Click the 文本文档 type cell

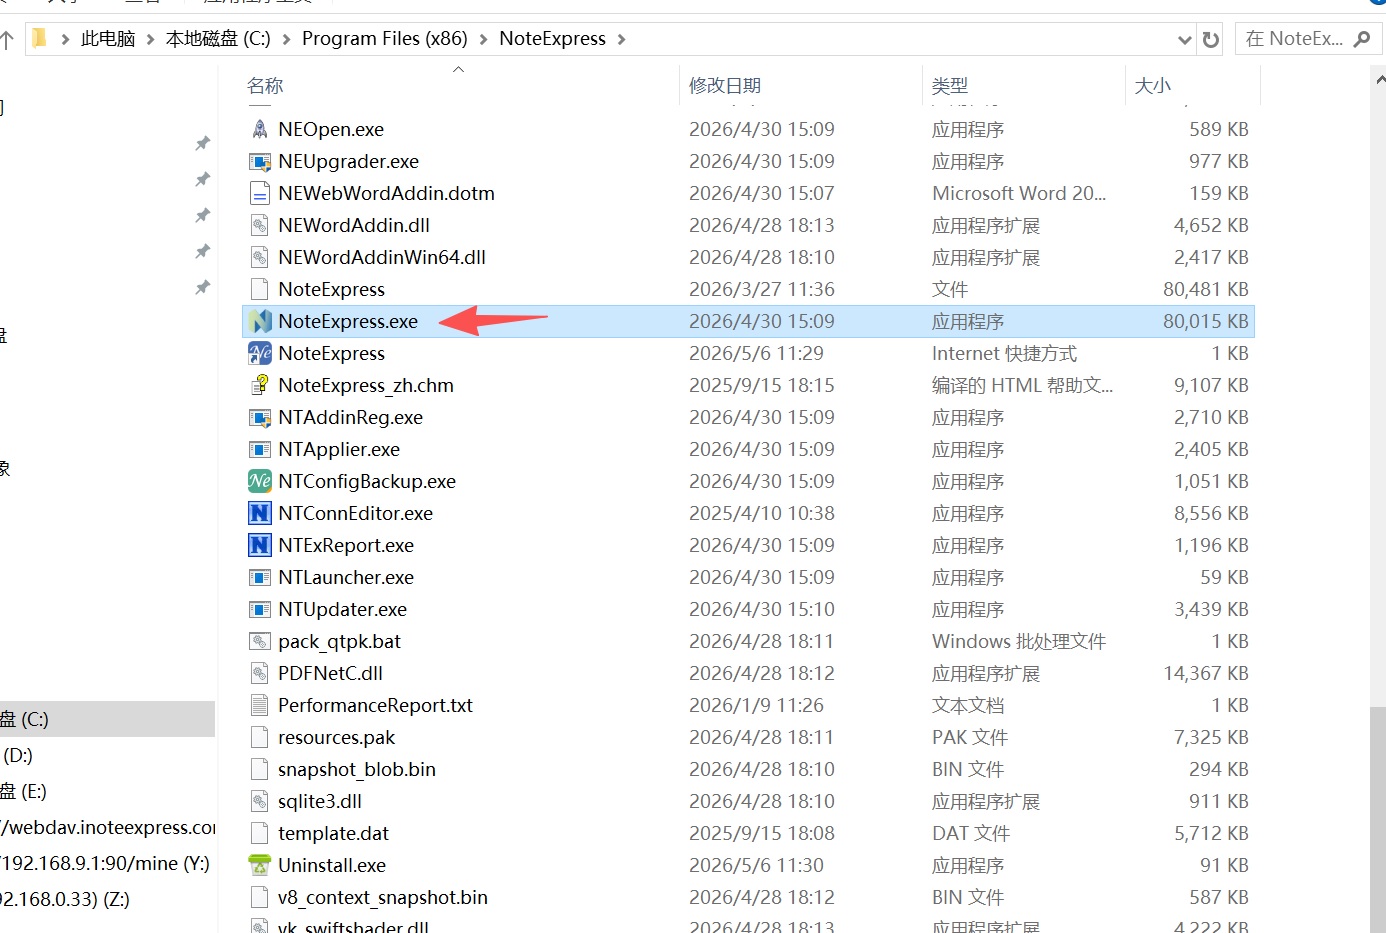[968, 705]
